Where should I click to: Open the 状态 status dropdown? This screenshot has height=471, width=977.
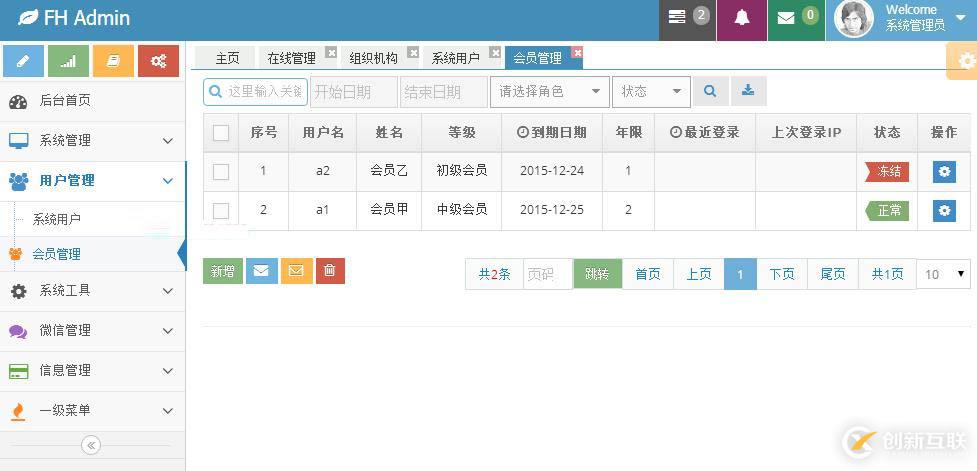tap(651, 92)
